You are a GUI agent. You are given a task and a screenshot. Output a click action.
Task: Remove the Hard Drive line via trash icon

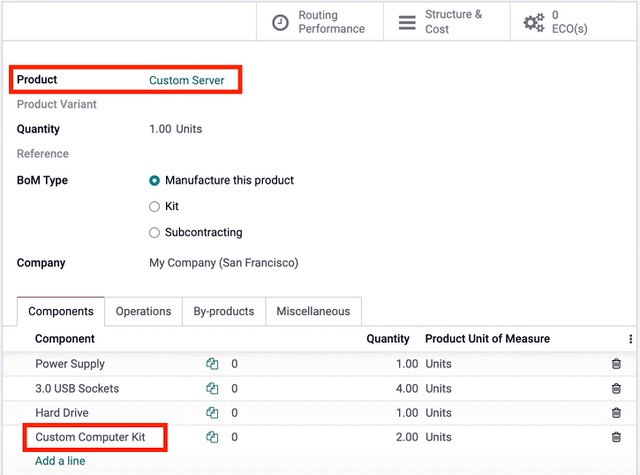(x=616, y=413)
